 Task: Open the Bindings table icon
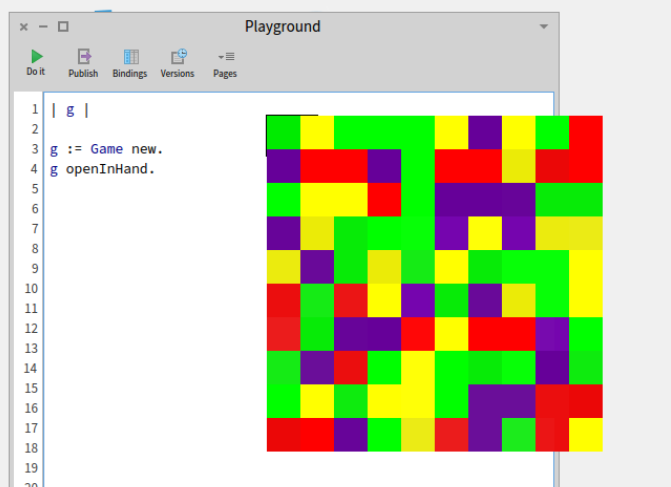131,56
